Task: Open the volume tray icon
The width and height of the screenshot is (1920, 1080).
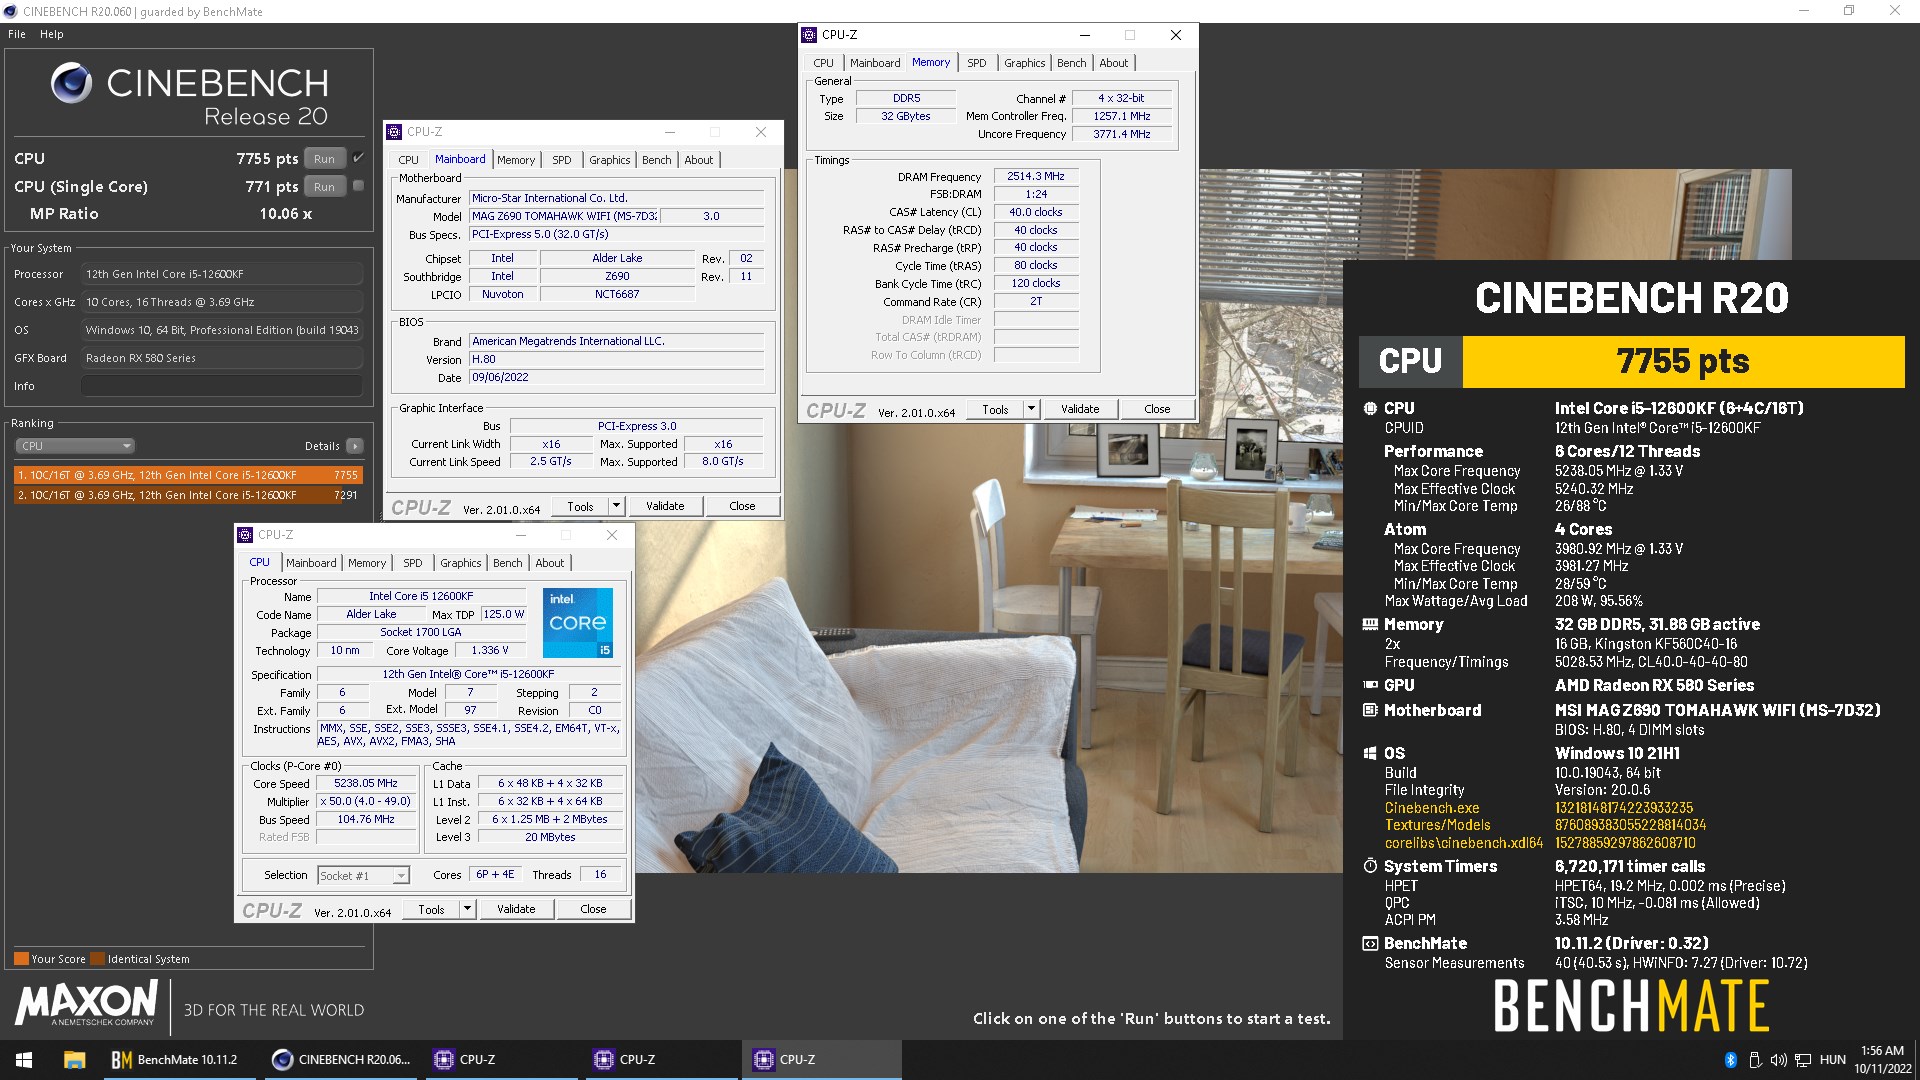Action: pyautogui.click(x=1778, y=1060)
